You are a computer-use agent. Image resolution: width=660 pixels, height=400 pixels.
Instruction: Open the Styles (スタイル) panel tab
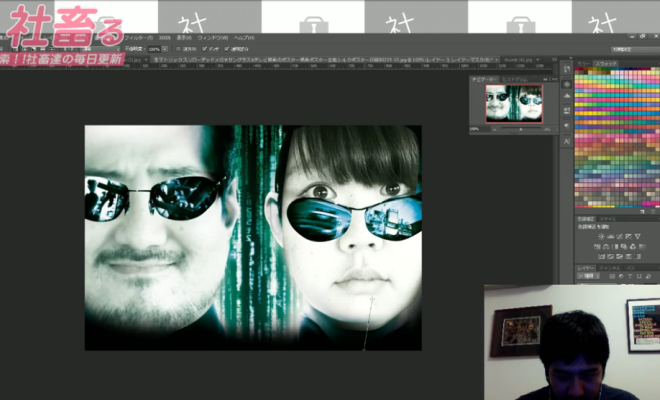tap(607, 217)
